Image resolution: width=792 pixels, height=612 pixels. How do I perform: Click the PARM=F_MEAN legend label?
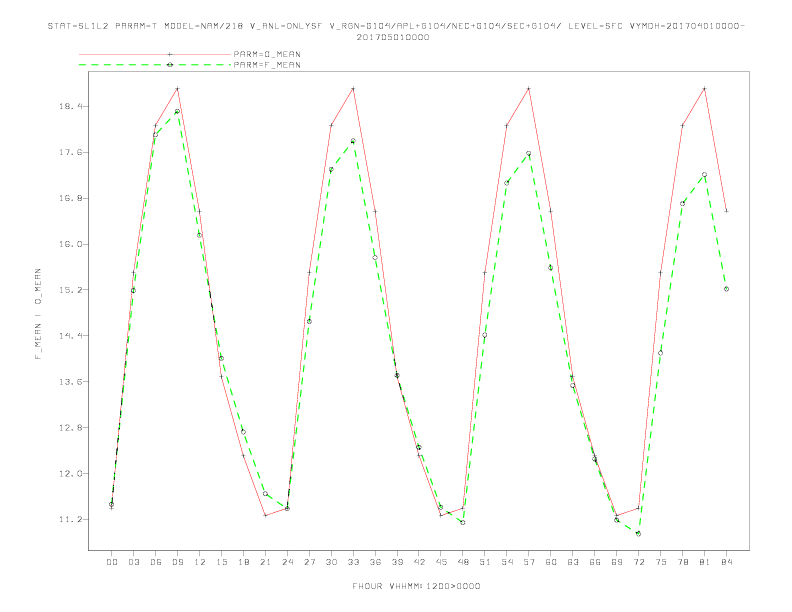pyautogui.click(x=267, y=65)
